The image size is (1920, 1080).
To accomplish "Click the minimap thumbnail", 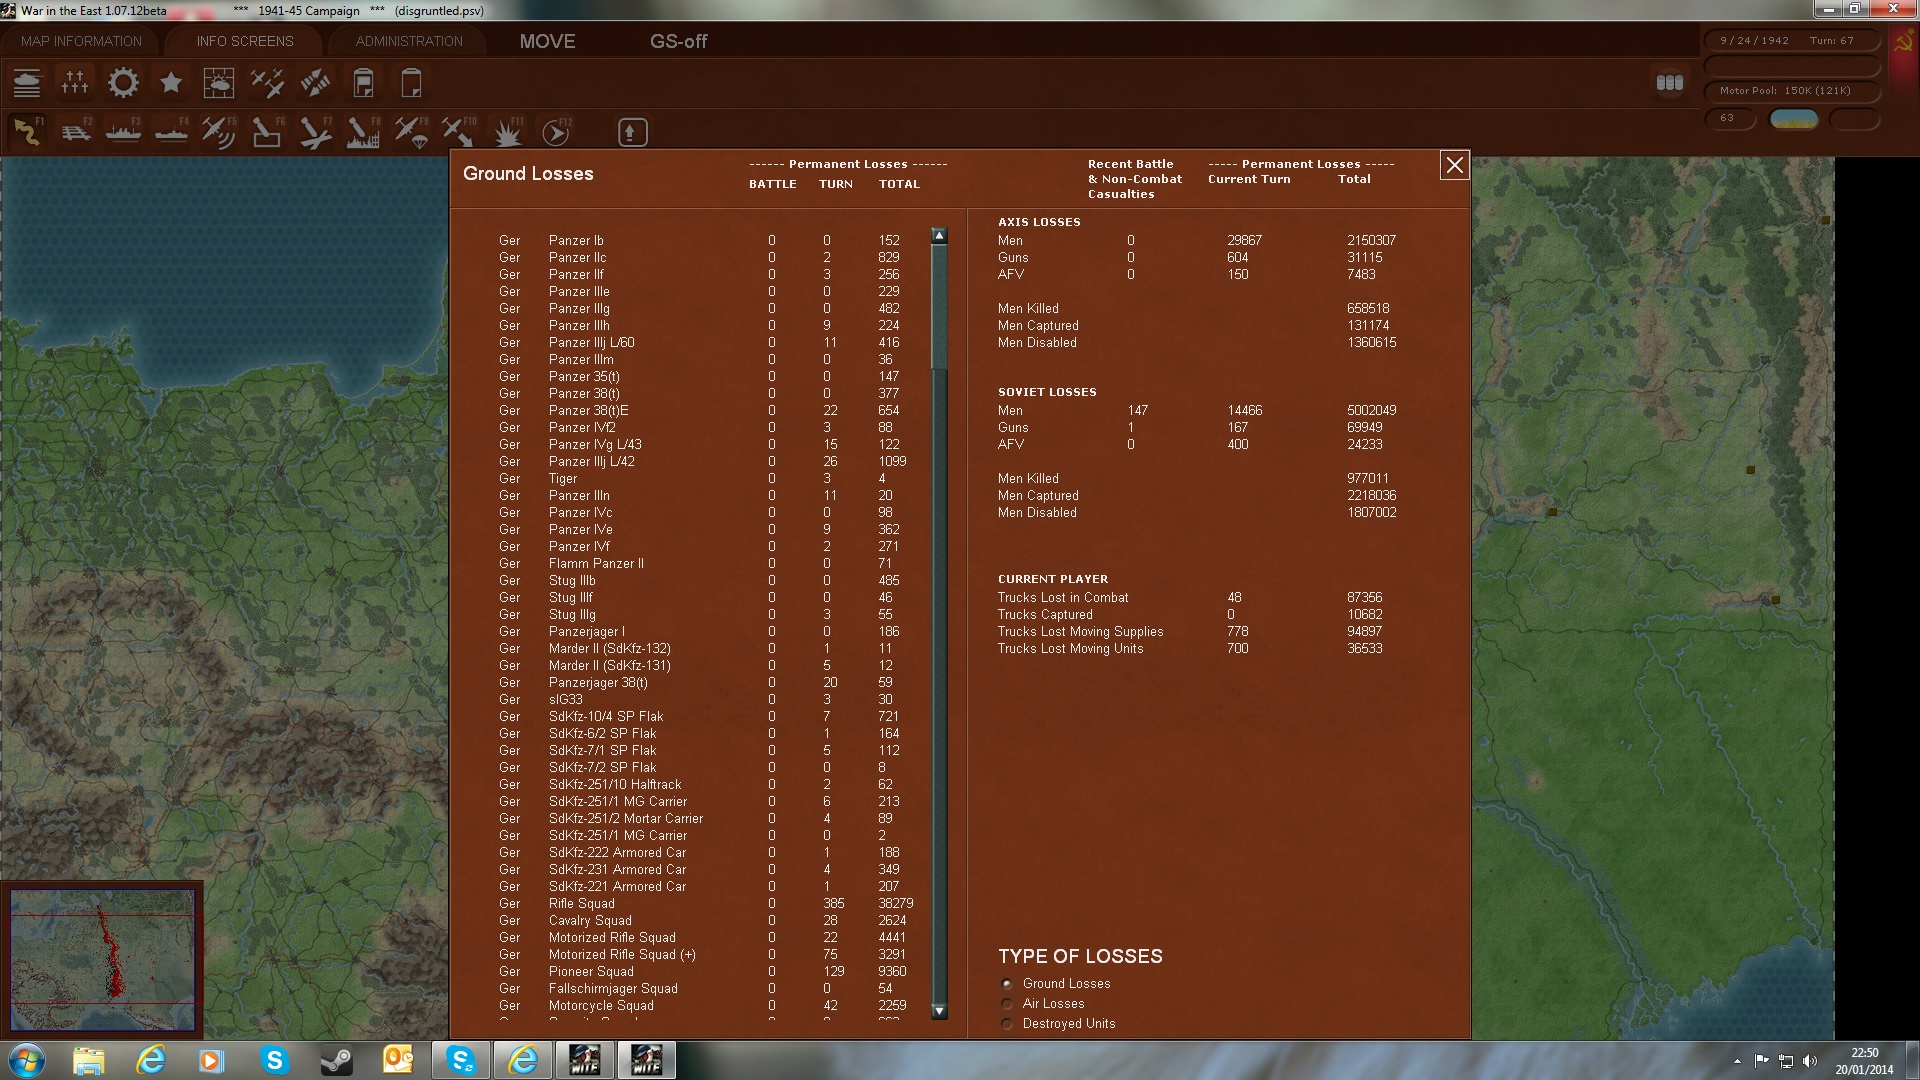I will tap(102, 960).
